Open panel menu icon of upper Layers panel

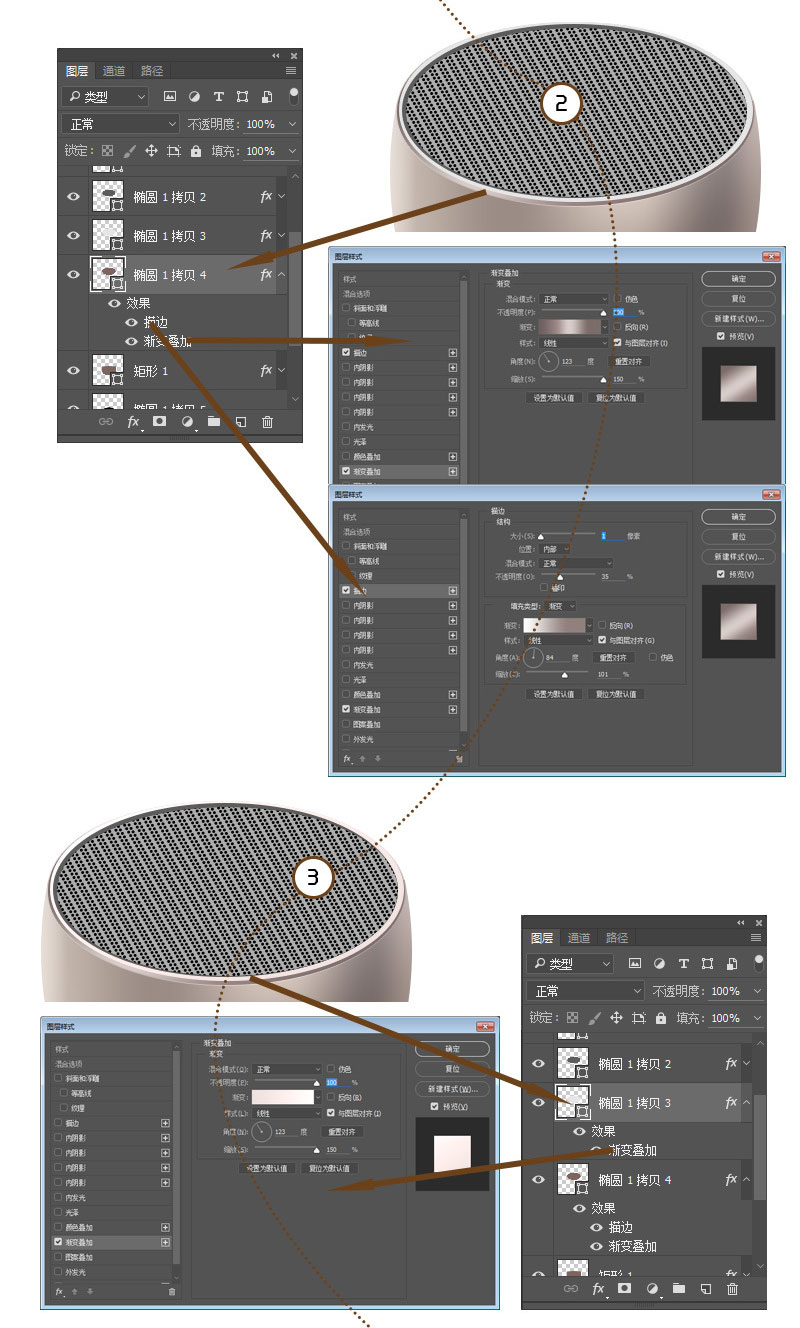point(291,71)
